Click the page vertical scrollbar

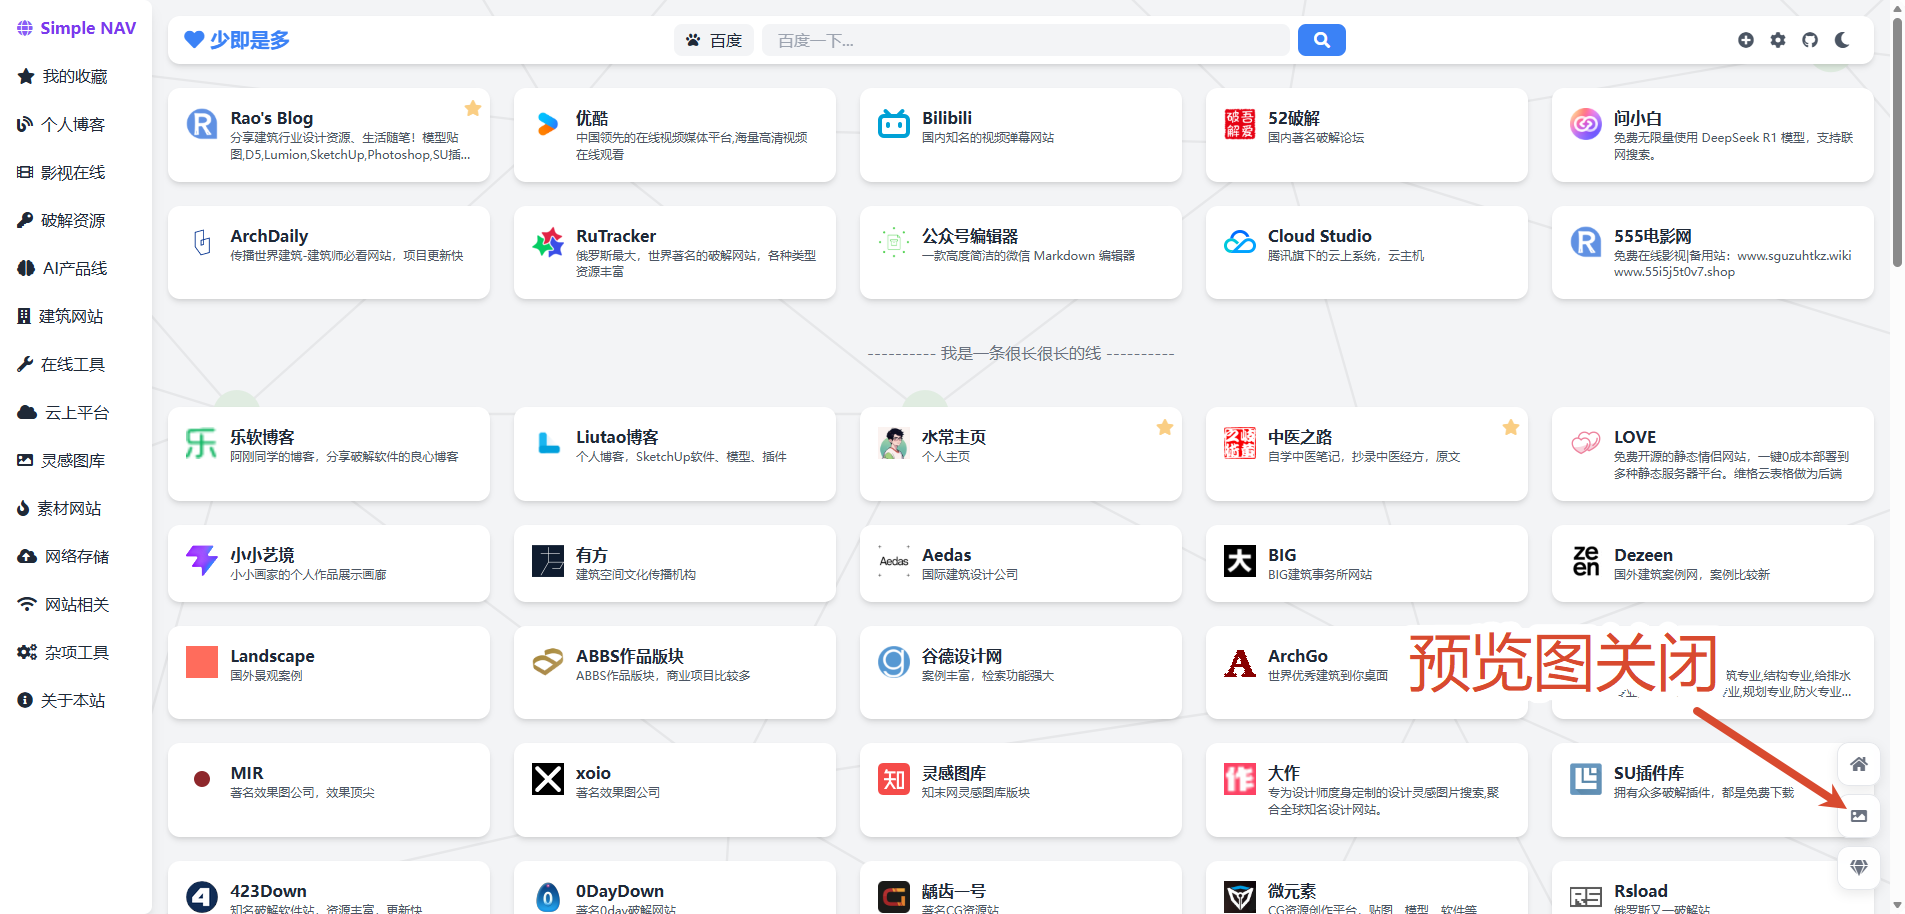click(1897, 142)
